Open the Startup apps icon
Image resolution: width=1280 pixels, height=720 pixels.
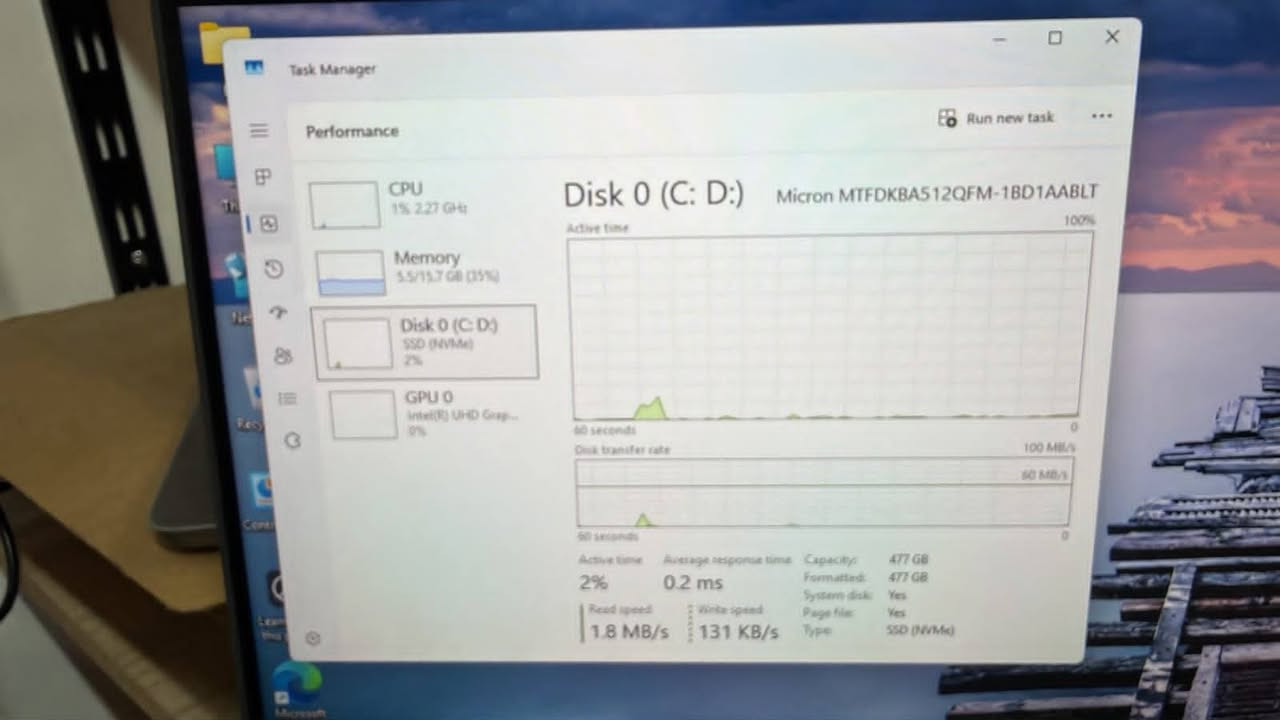(279, 312)
